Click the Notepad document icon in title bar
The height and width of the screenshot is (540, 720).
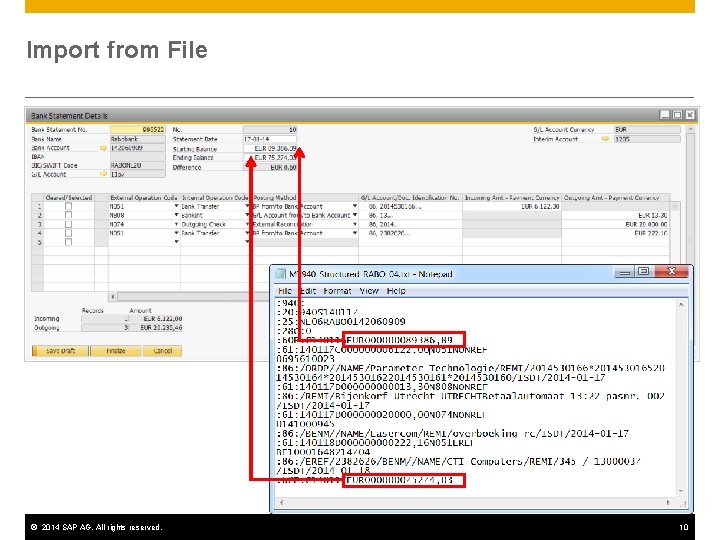click(280, 274)
